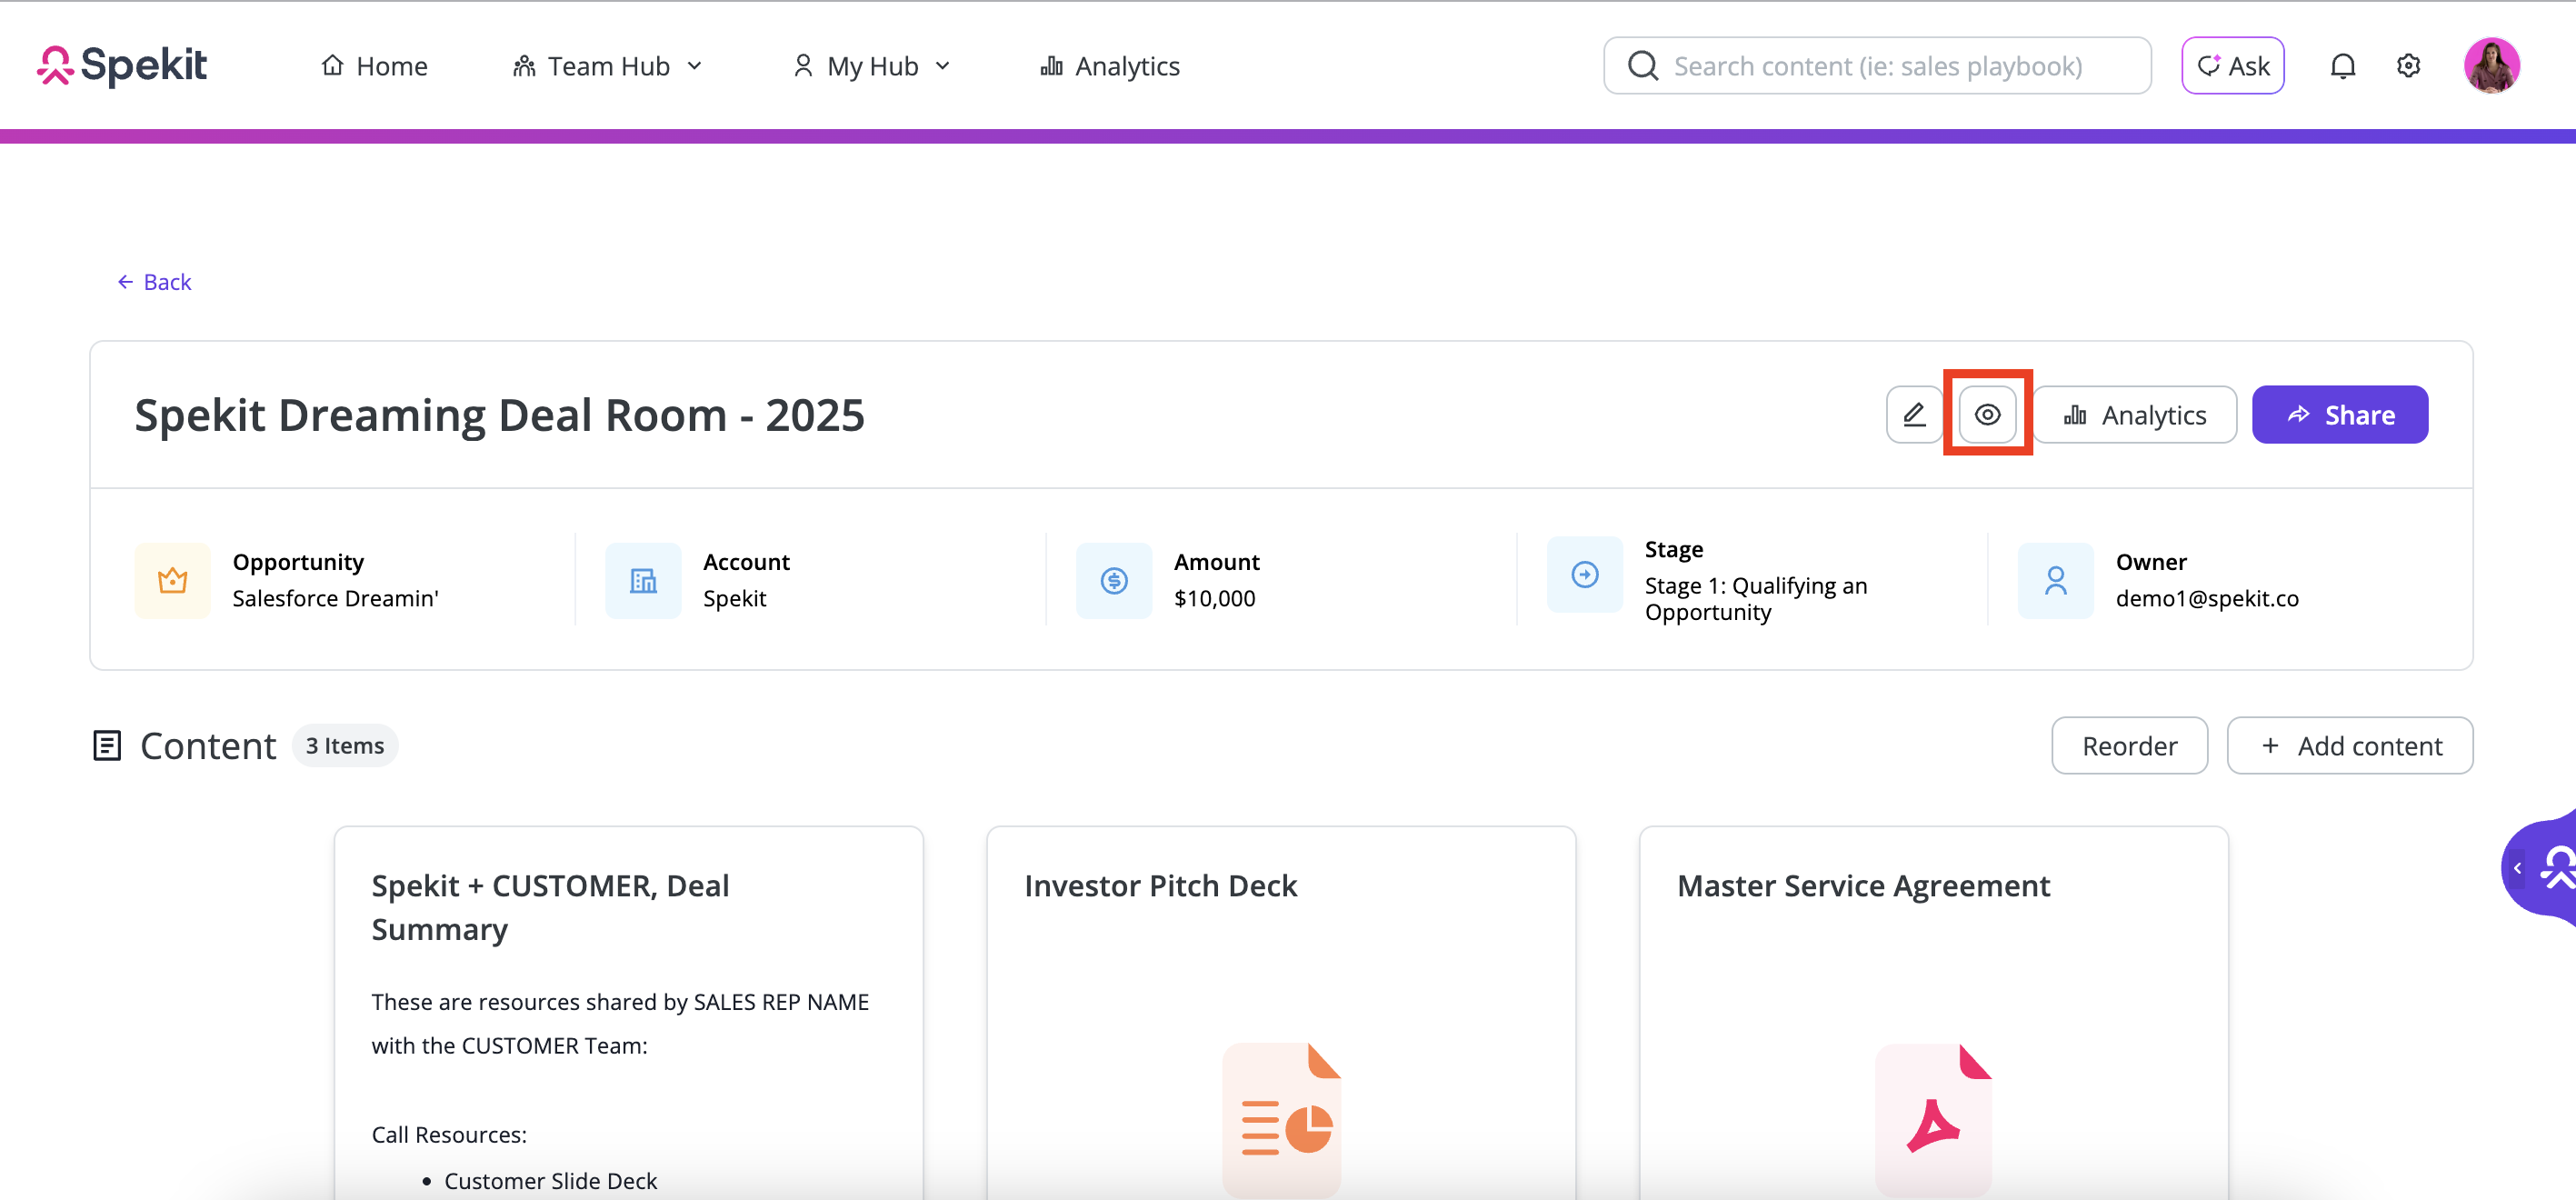Image resolution: width=2576 pixels, height=1200 pixels.
Task: Click the Spekit Dreaming Deal Room title
Action: point(499,415)
